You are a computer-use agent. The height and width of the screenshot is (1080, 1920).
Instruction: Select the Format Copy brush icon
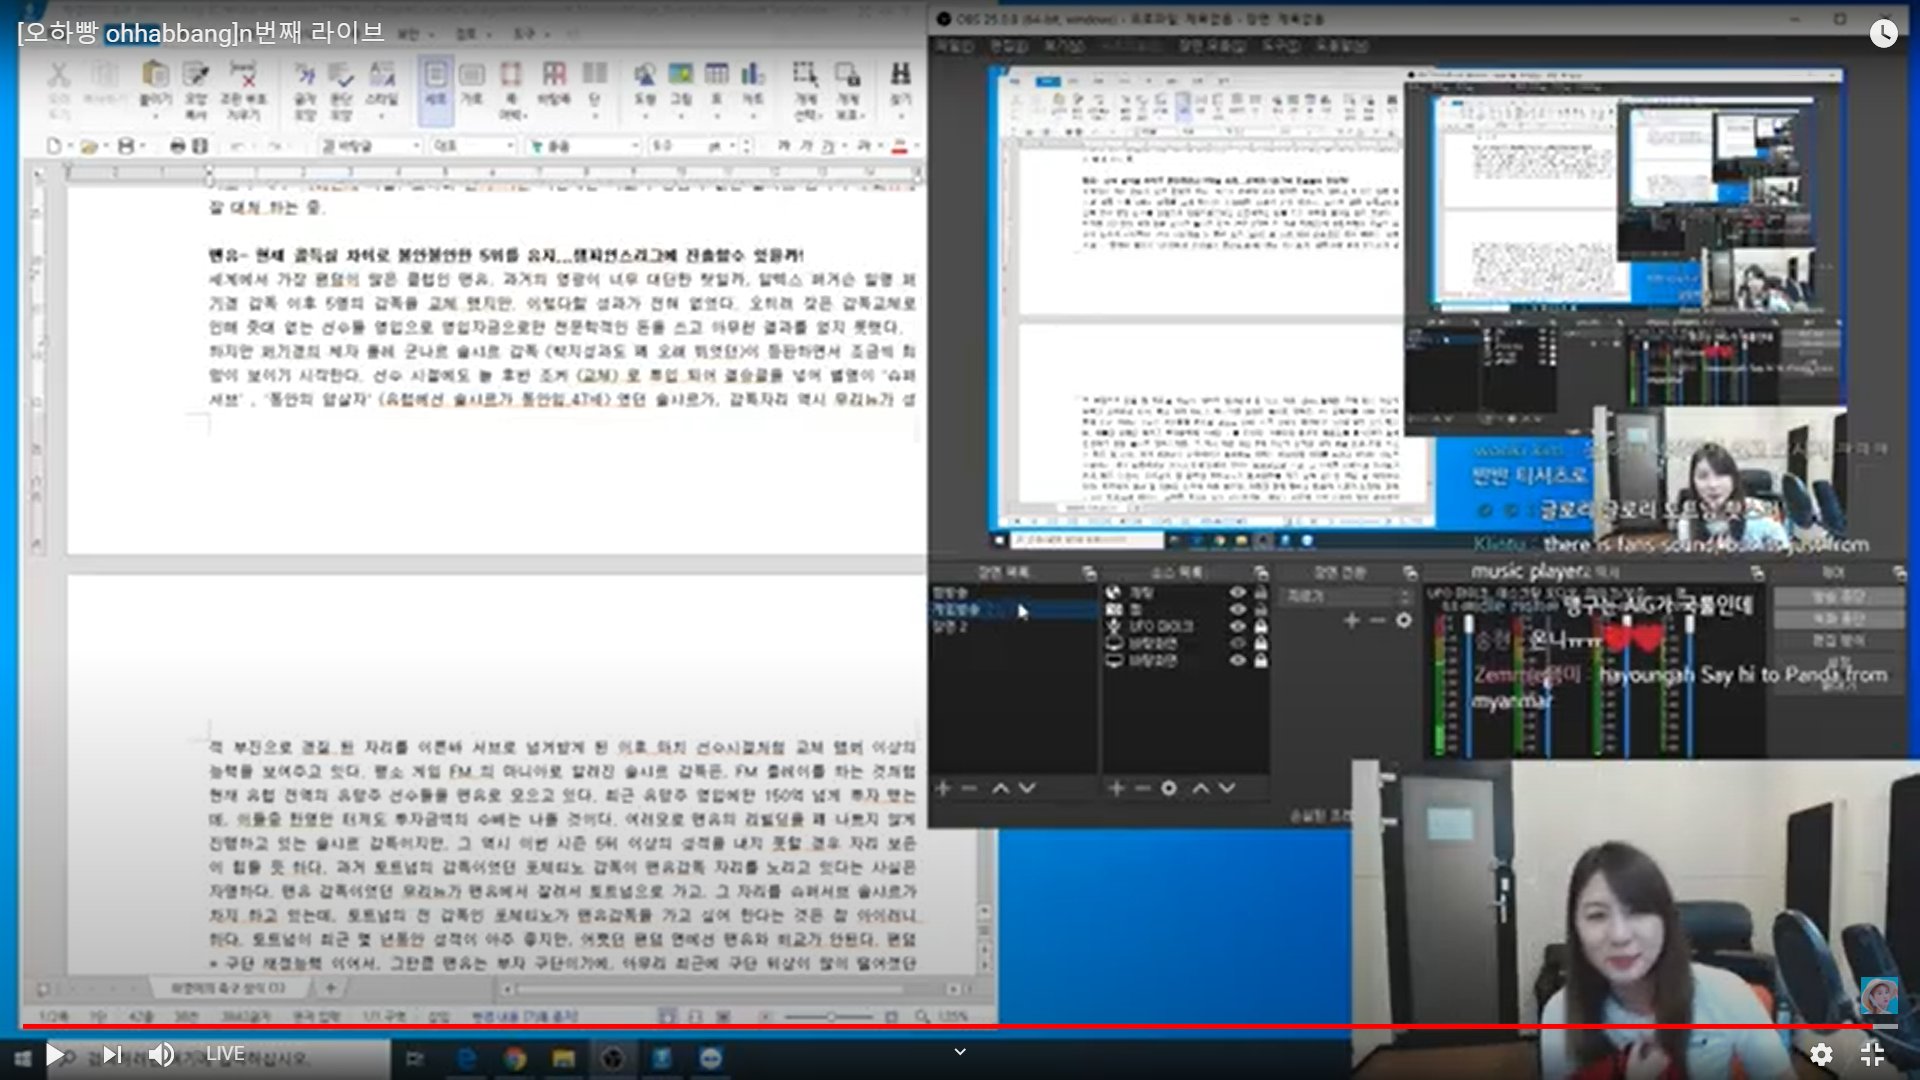tap(197, 75)
